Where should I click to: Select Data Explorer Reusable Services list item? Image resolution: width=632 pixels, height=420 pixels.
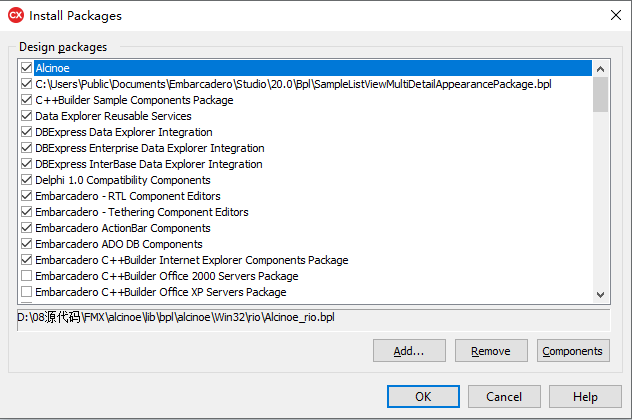113,116
